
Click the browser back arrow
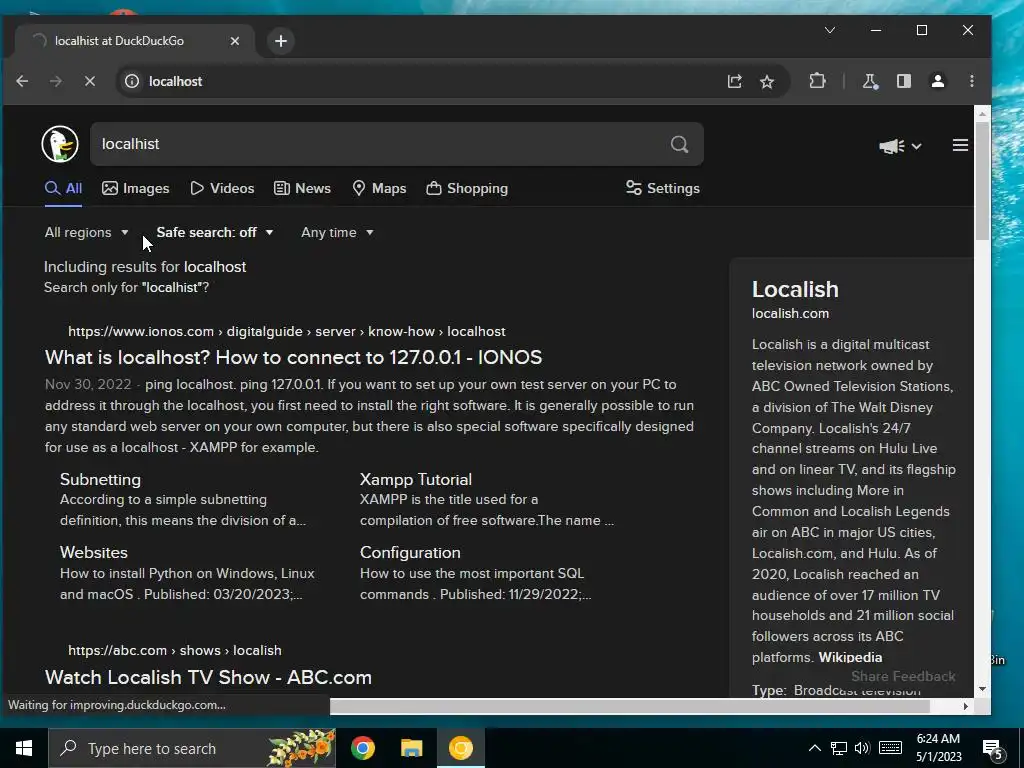[x=22, y=81]
